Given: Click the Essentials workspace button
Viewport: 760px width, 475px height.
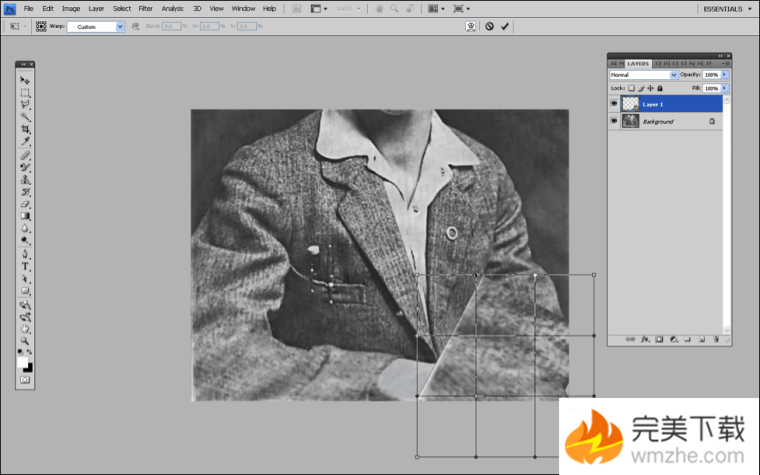Looking at the screenshot, I should (x=725, y=8).
